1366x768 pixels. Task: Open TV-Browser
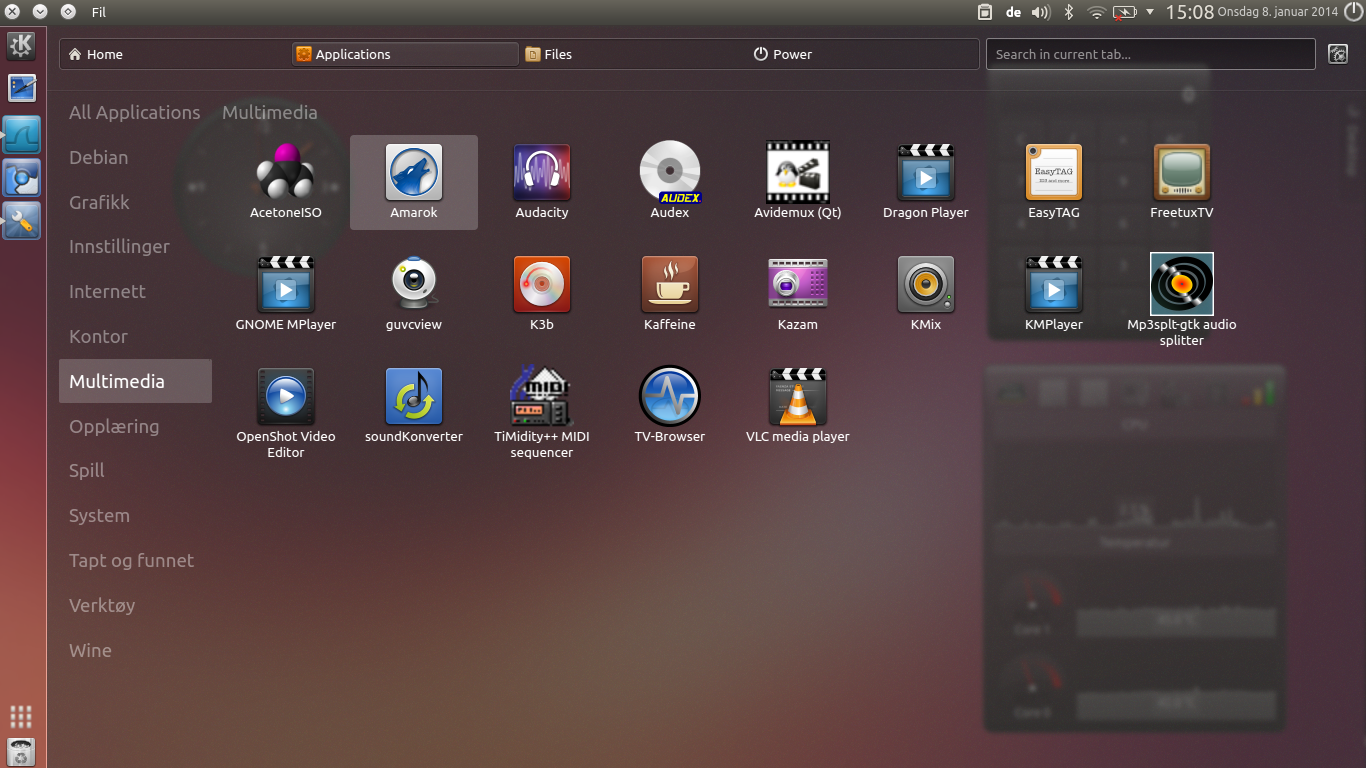click(670, 406)
